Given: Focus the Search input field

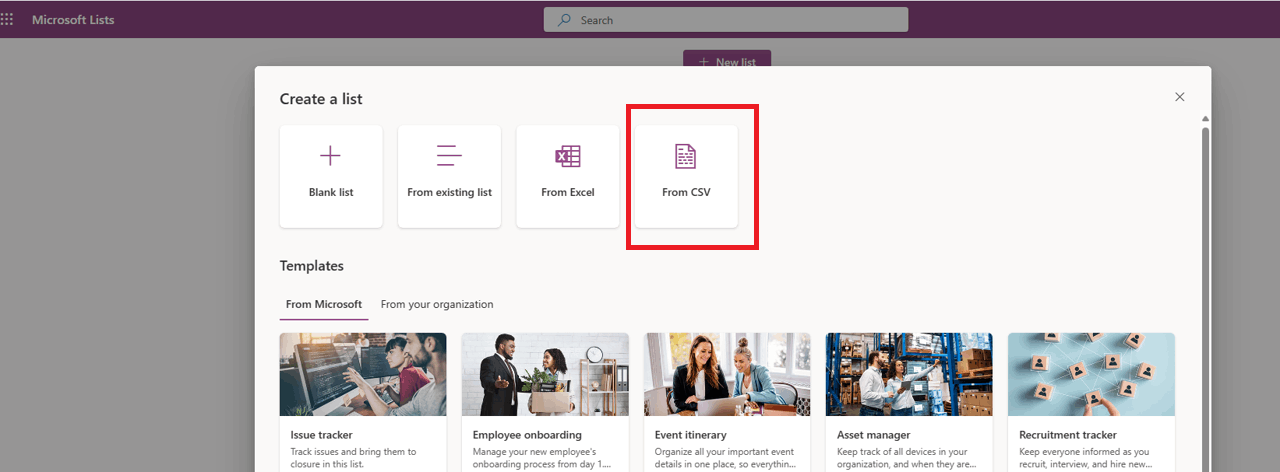Looking at the screenshot, I should click(726, 20).
